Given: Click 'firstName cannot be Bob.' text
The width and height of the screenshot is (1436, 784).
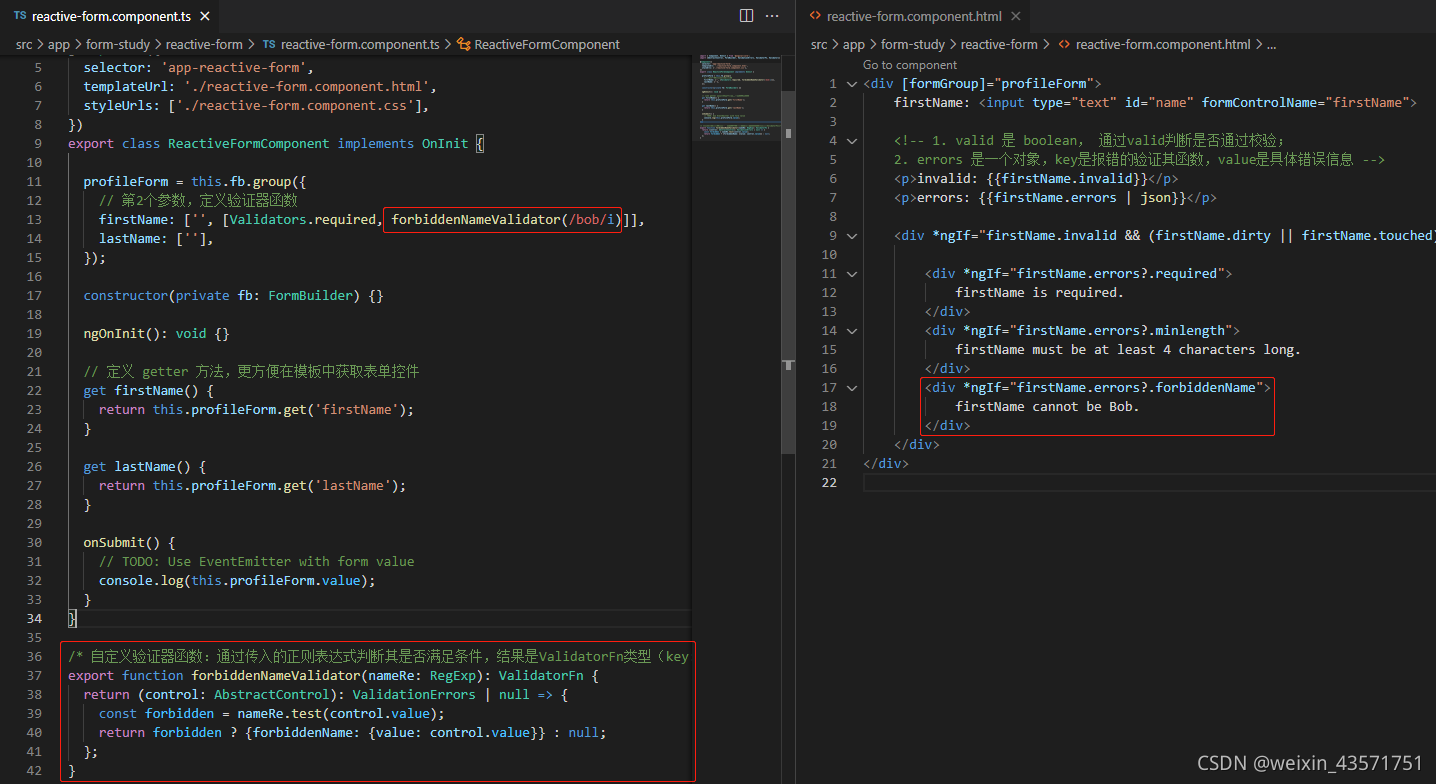Looking at the screenshot, I should 1047,407.
